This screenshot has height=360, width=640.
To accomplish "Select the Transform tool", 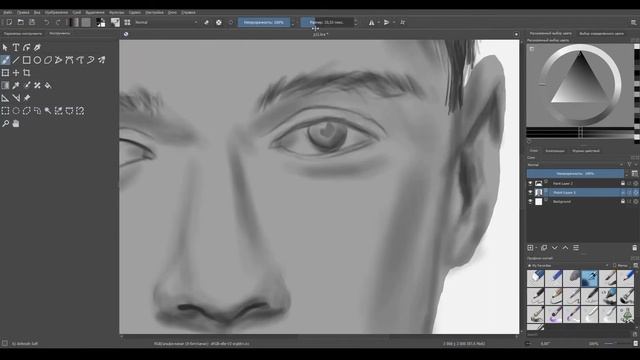I will tap(5, 73).
